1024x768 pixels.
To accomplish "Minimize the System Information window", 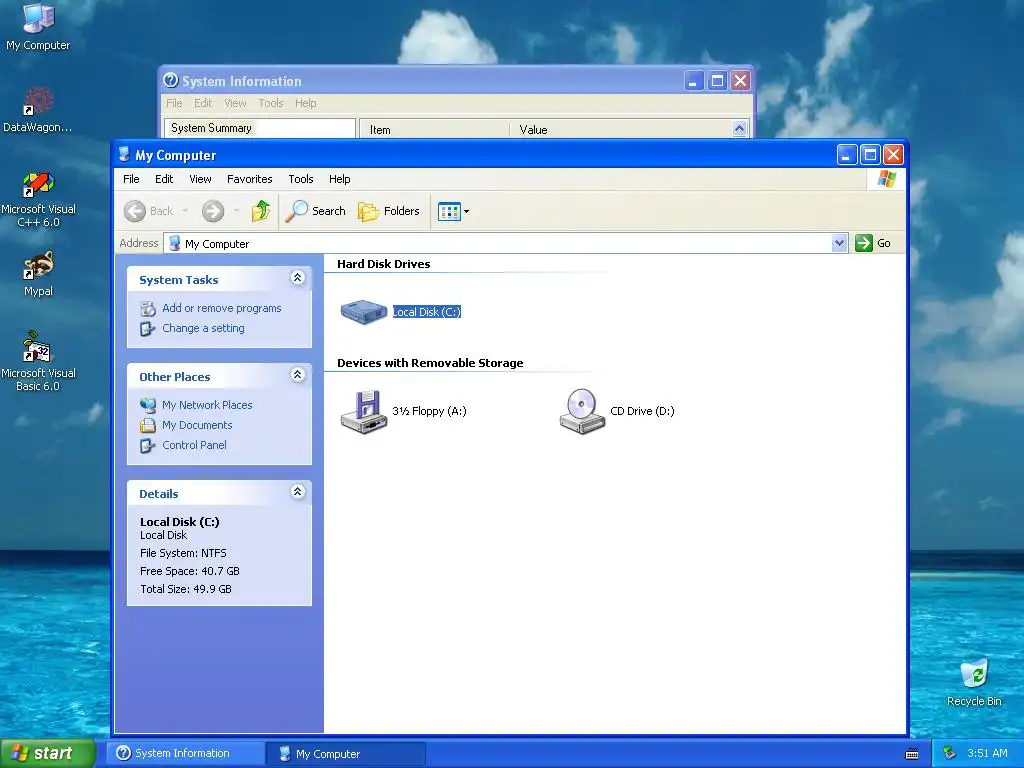I will pyautogui.click(x=694, y=81).
